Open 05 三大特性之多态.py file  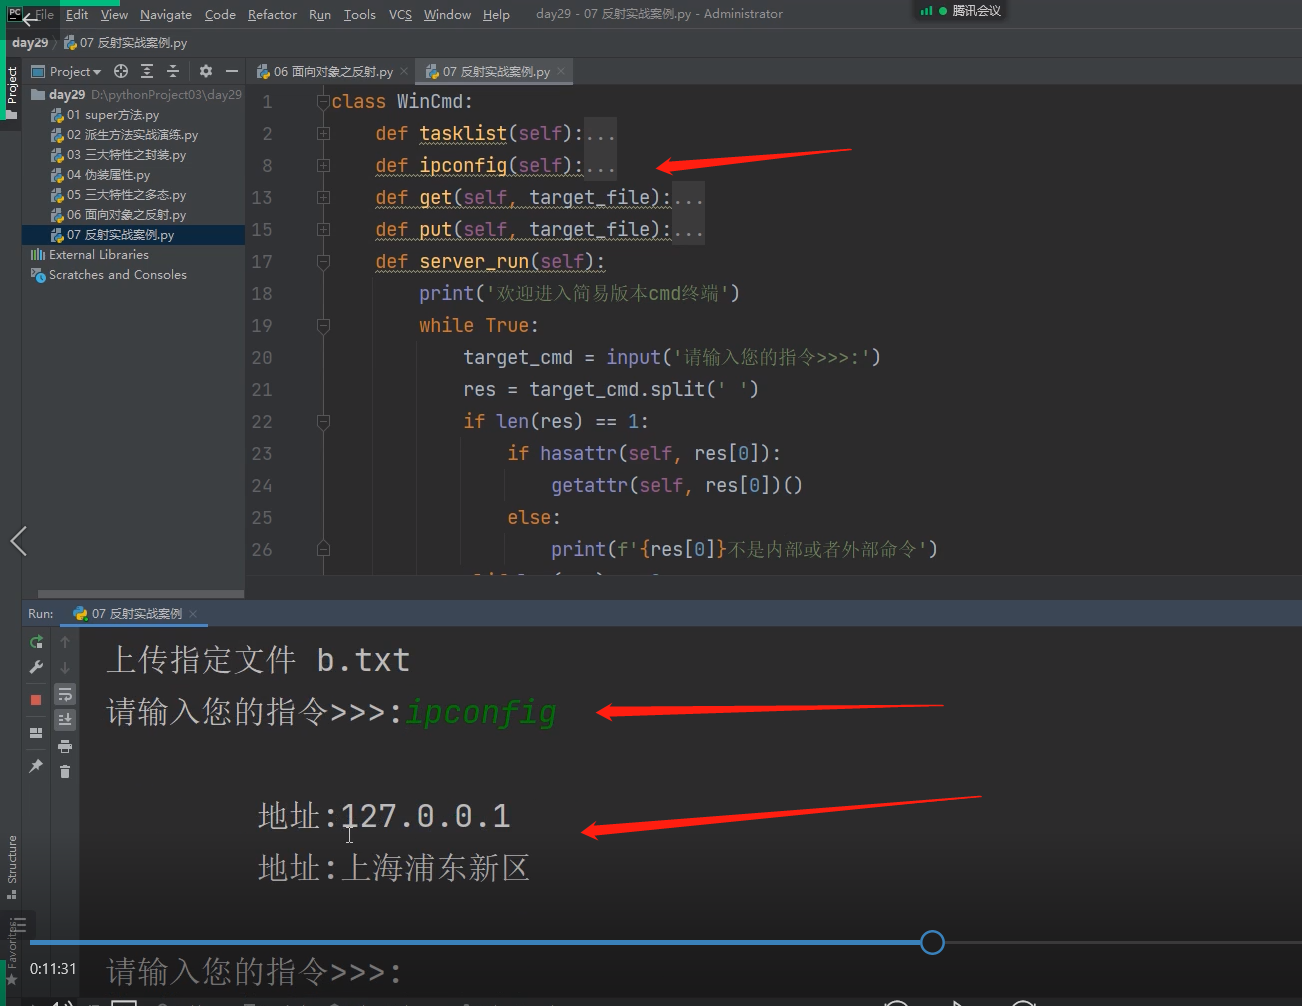(118, 195)
